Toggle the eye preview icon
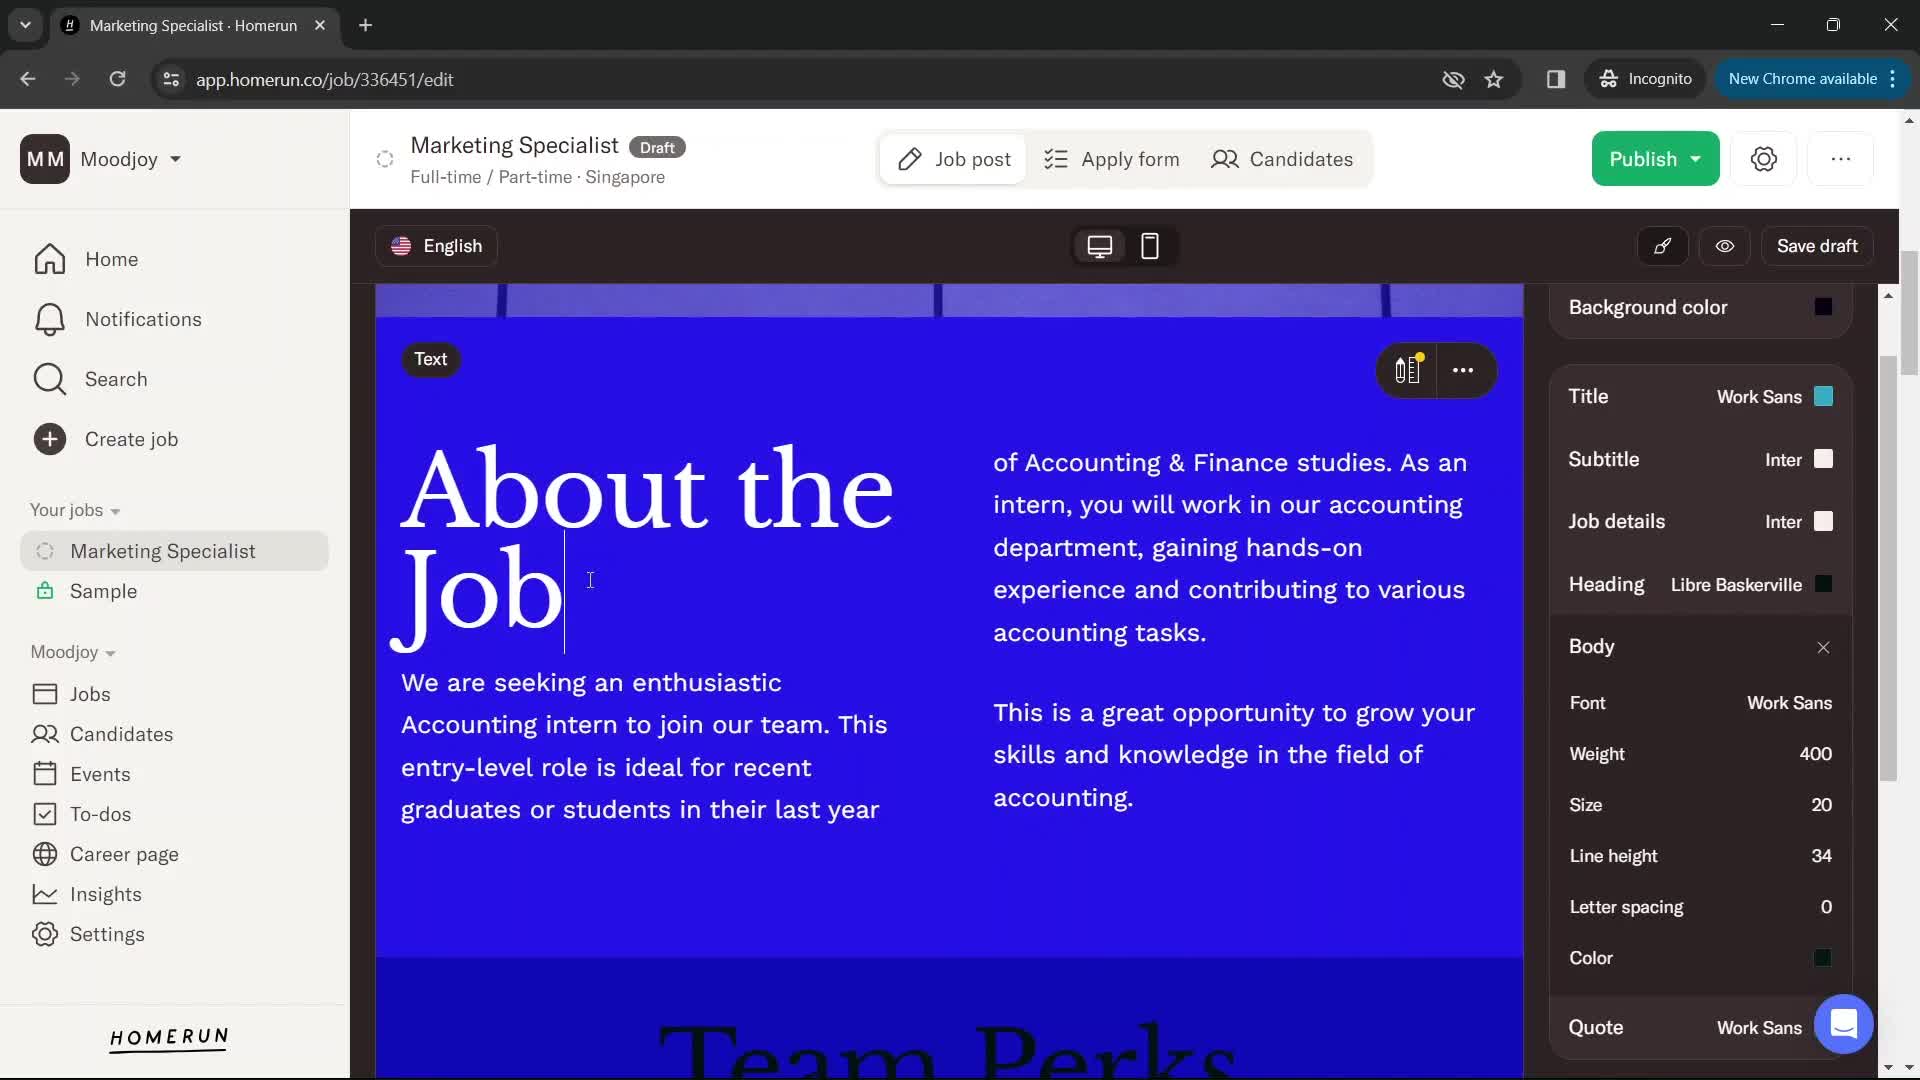The image size is (1920, 1080). pos(1725,247)
